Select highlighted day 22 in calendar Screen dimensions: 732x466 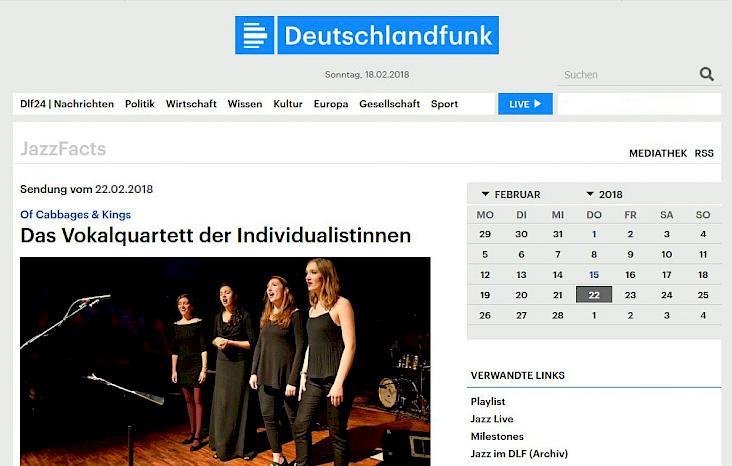pyautogui.click(x=594, y=295)
